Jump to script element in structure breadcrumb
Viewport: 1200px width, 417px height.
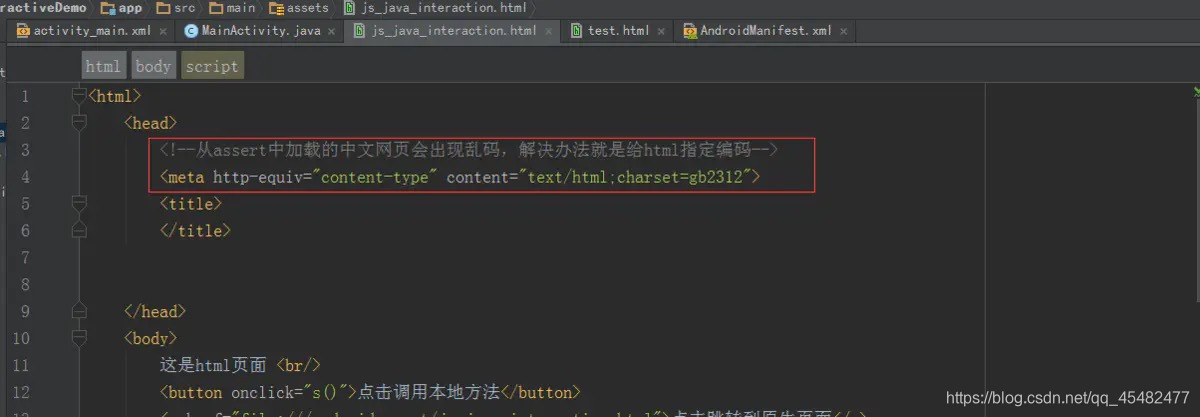coord(212,66)
